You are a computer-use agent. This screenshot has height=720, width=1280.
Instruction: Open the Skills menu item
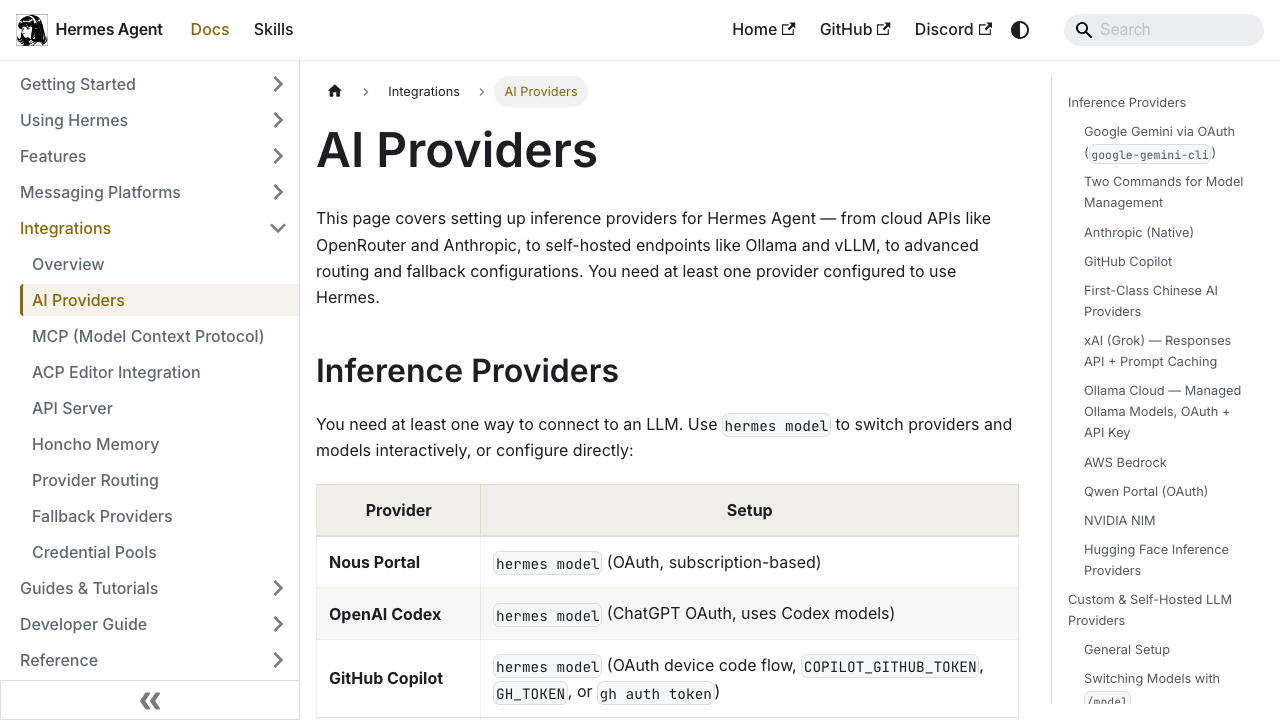coord(273,29)
